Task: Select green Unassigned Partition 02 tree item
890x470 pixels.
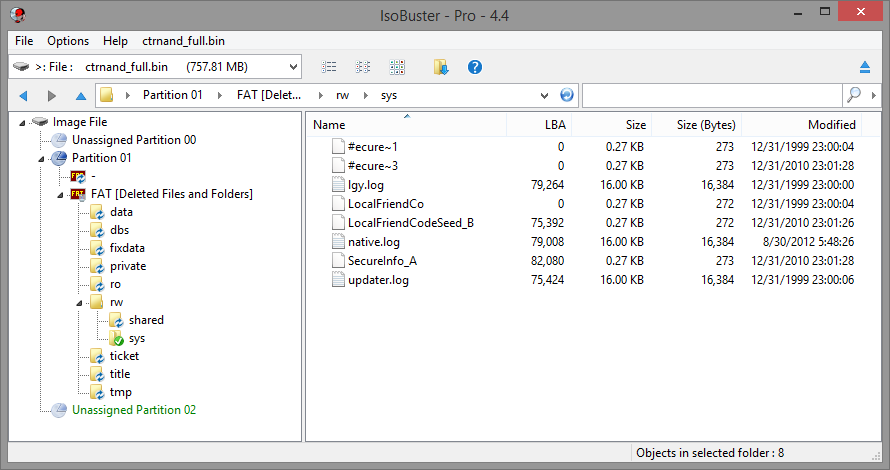Action: pyautogui.click(x=133, y=410)
